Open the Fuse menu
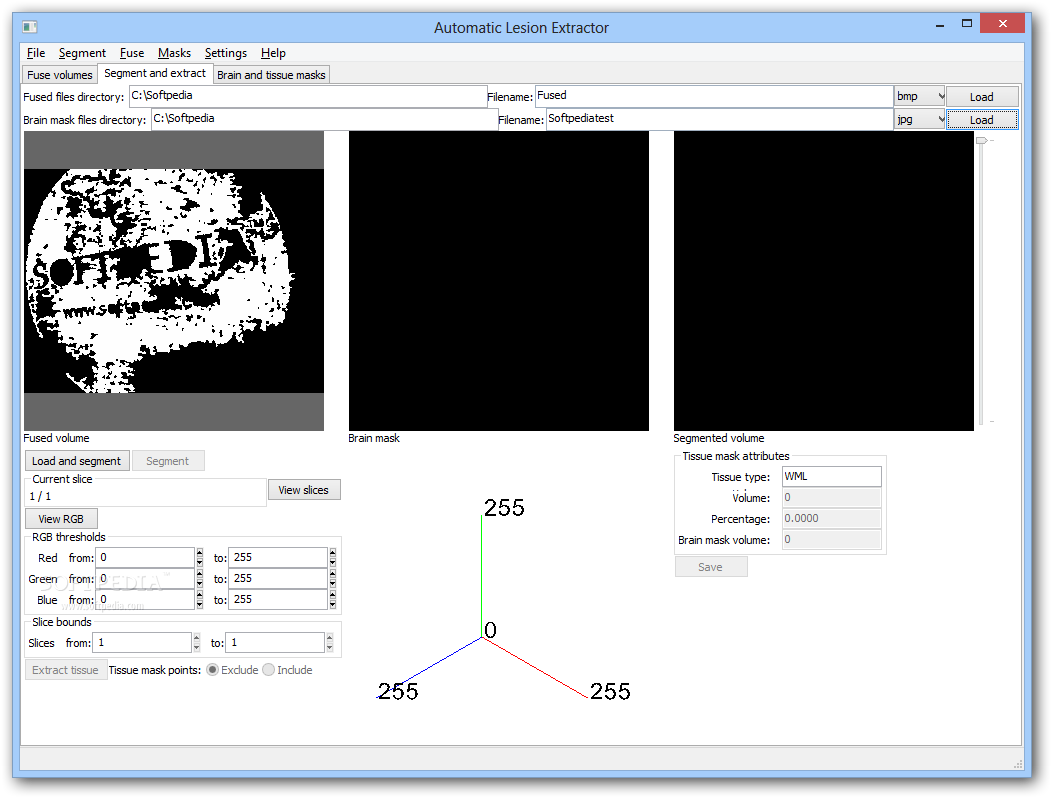The image size is (1052, 798). click(x=132, y=53)
